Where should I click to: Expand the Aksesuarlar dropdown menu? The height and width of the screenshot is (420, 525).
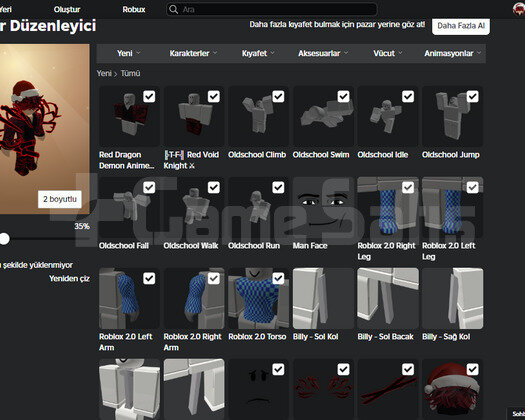point(323,53)
